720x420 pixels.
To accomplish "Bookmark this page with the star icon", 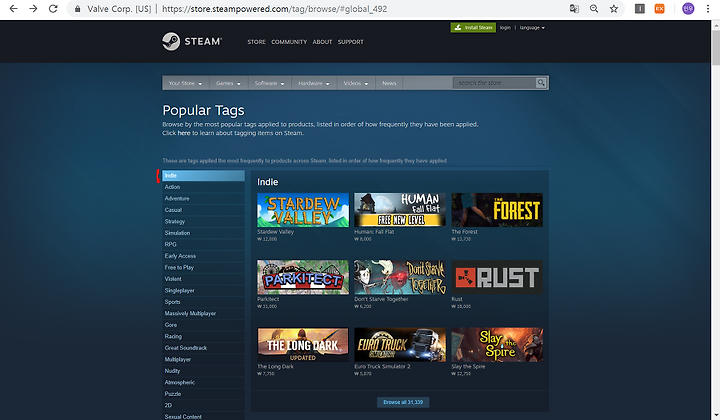I will [614, 9].
